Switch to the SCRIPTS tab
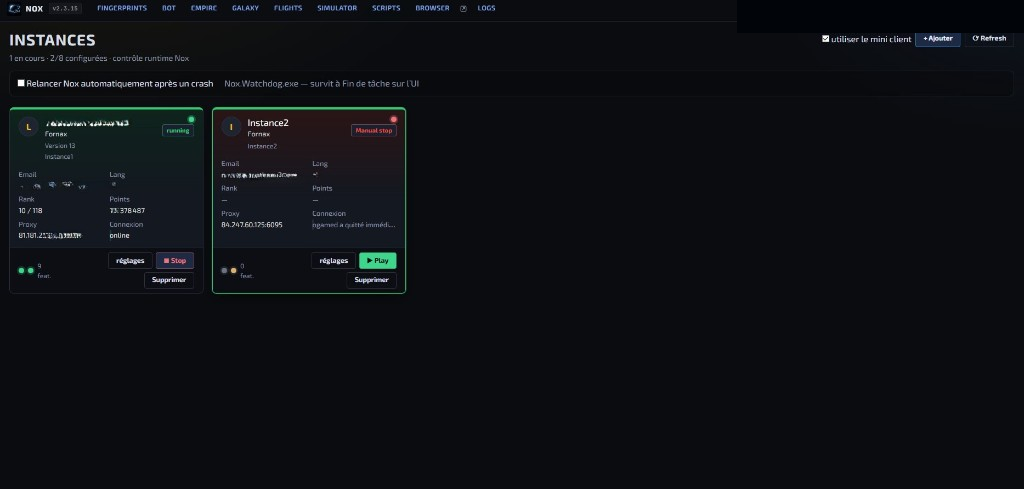The height and width of the screenshot is (489, 1024). pos(386,8)
